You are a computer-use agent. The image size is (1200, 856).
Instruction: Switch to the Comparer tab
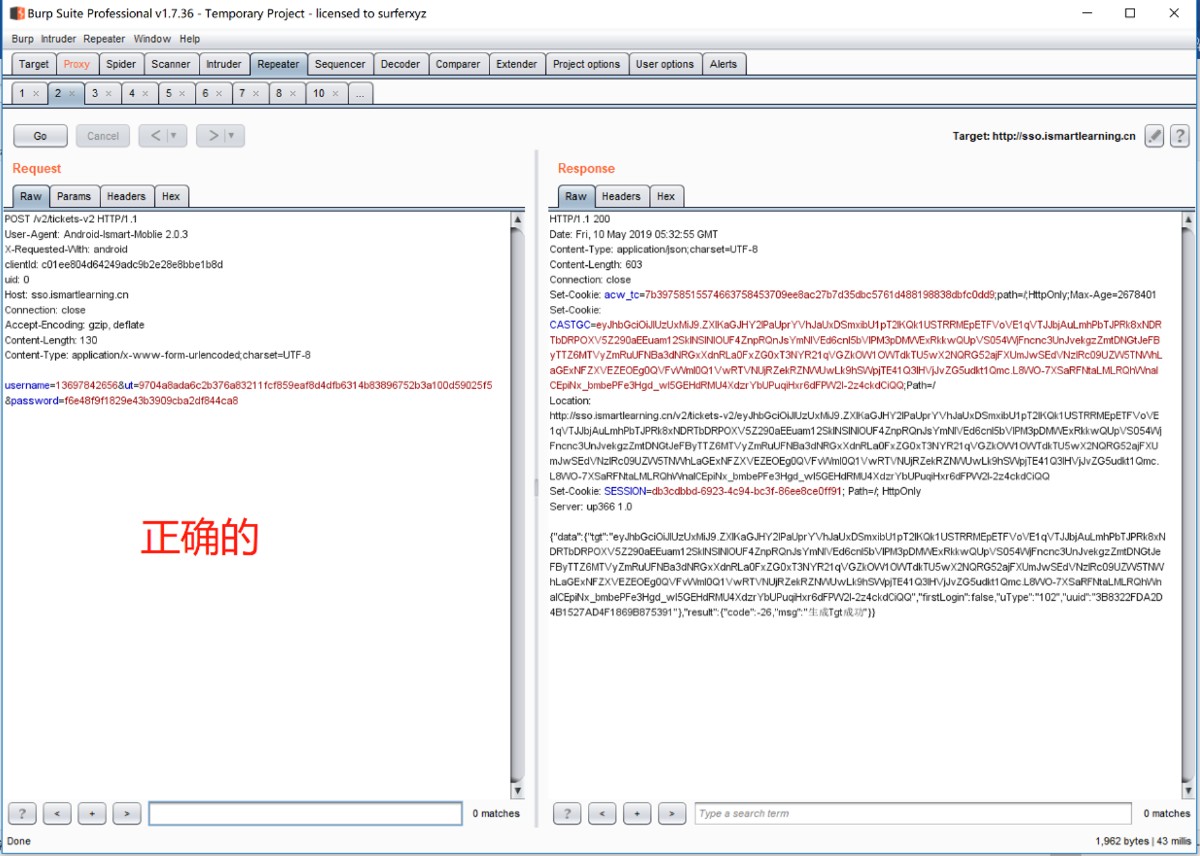(458, 64)
